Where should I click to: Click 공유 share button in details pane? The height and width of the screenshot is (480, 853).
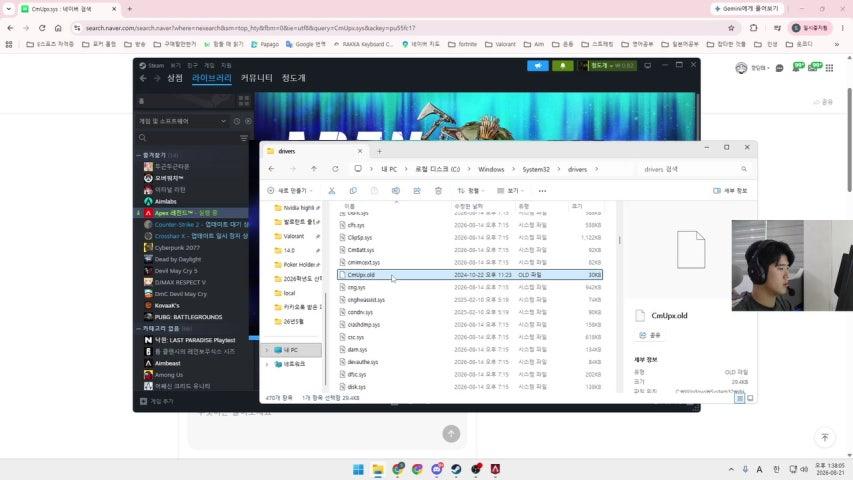tap(650, 335)
